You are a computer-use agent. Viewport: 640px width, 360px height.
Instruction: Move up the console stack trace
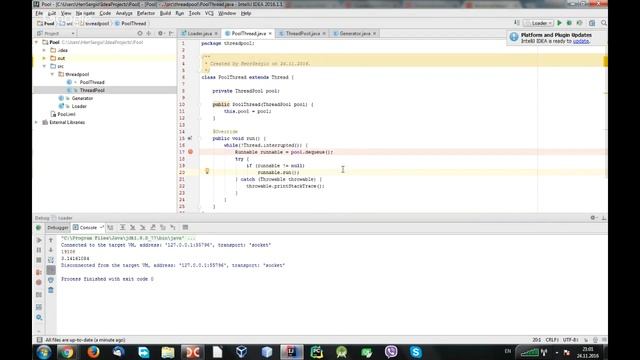[51, 240]
